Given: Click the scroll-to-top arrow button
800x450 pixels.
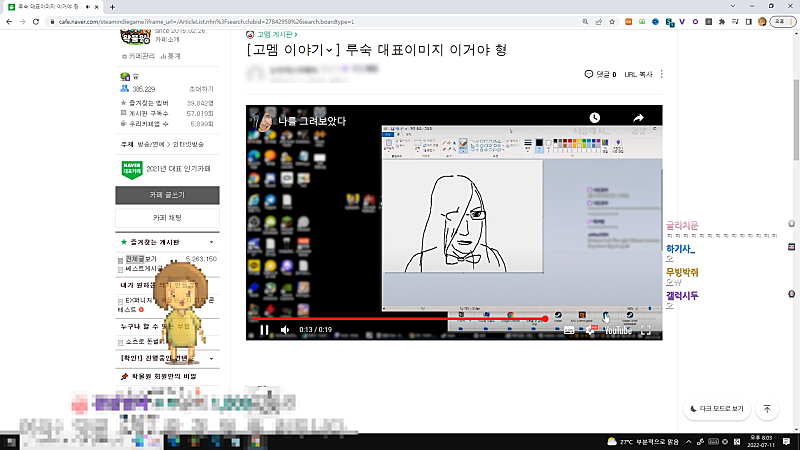Looking at the screenshot, I should coord(767,408).
